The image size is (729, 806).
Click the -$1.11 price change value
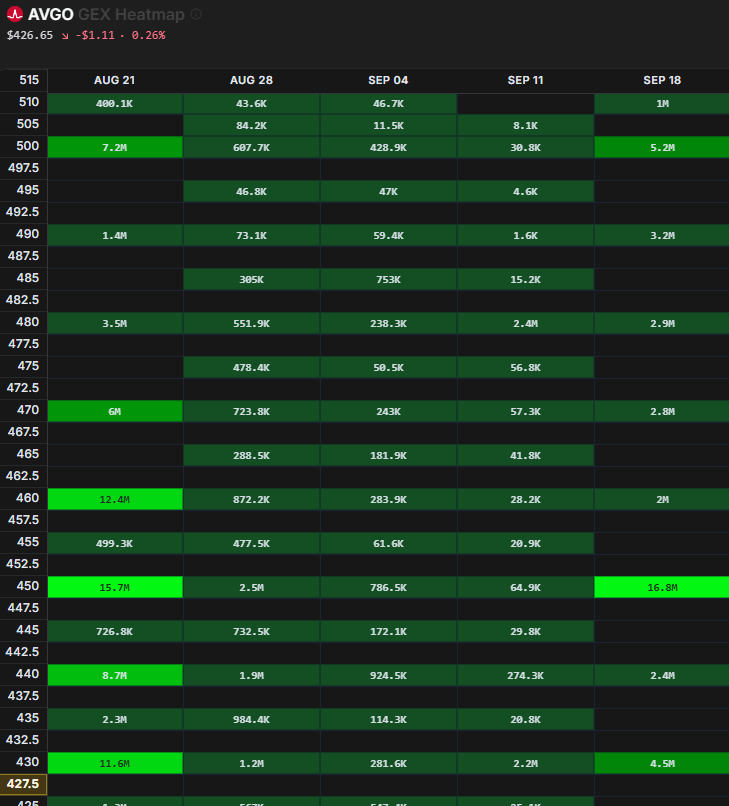click(95, 35)
